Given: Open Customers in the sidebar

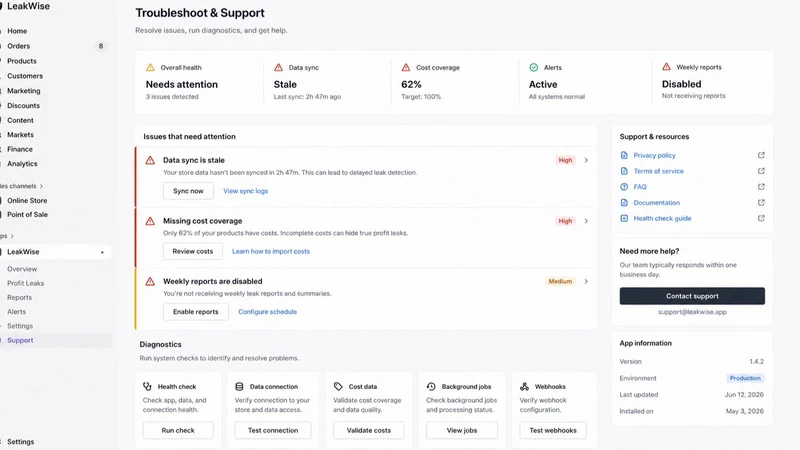Looking at the screenshot, I should [25, 76].
